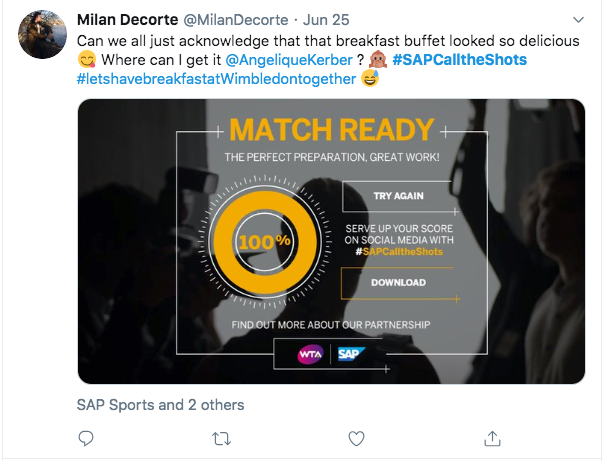Screen dimensions: 604x461
Task: Open the share tweet icon
Action: click(x=491, y=438)
